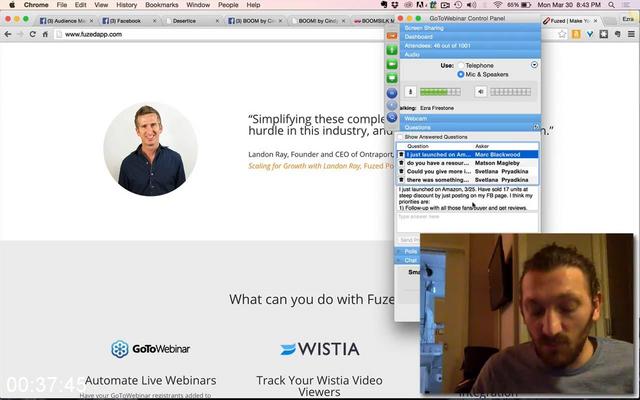Click speaker level meter
This screenshot has height=400, width=640.
(511, 92)
